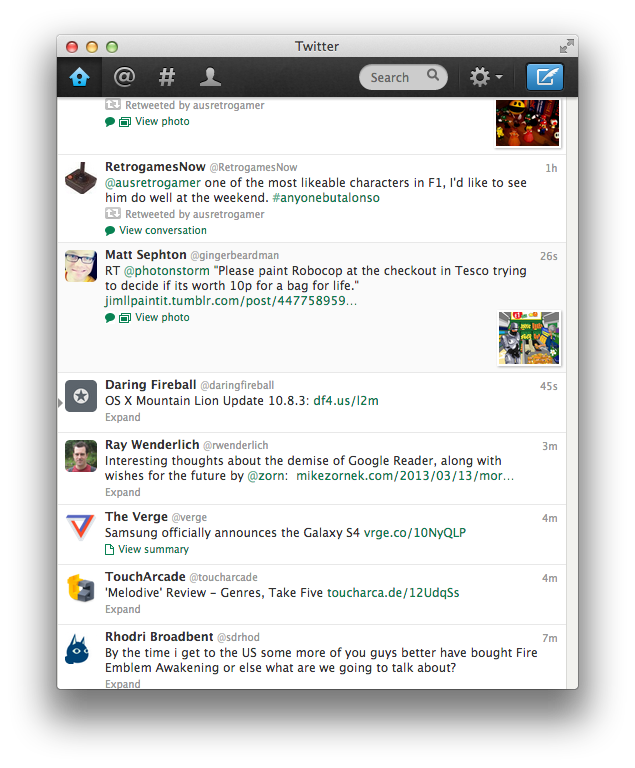The image size is (635, 768).
Task: Click the conversation bubble in Matt Sephton's tweet
Action: [x=110, y=318]
